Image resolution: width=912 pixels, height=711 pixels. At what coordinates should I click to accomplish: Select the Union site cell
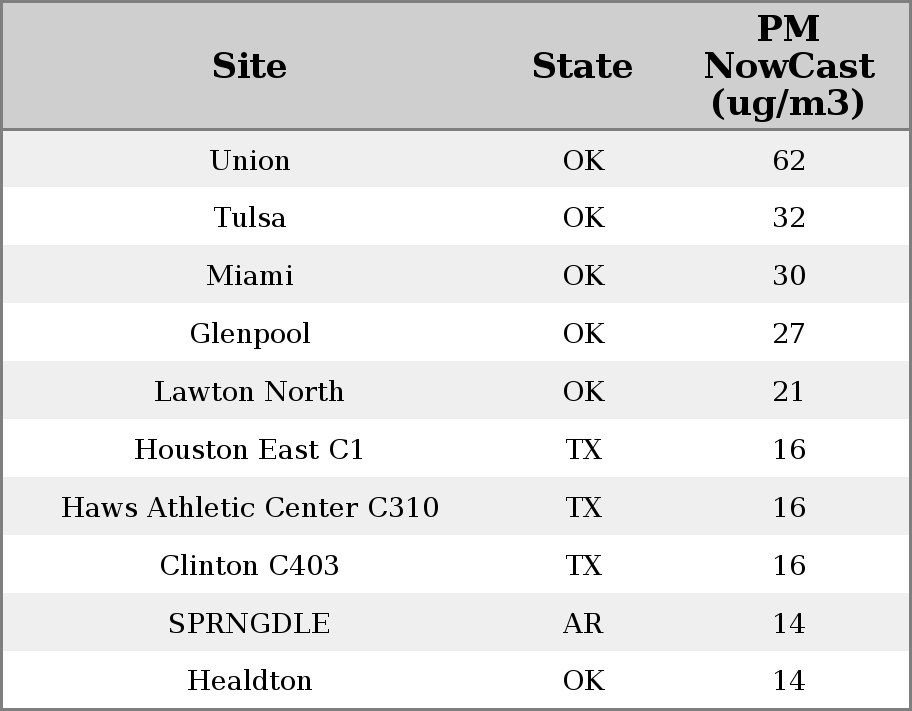pyautogui.click(x=250, y=160)
